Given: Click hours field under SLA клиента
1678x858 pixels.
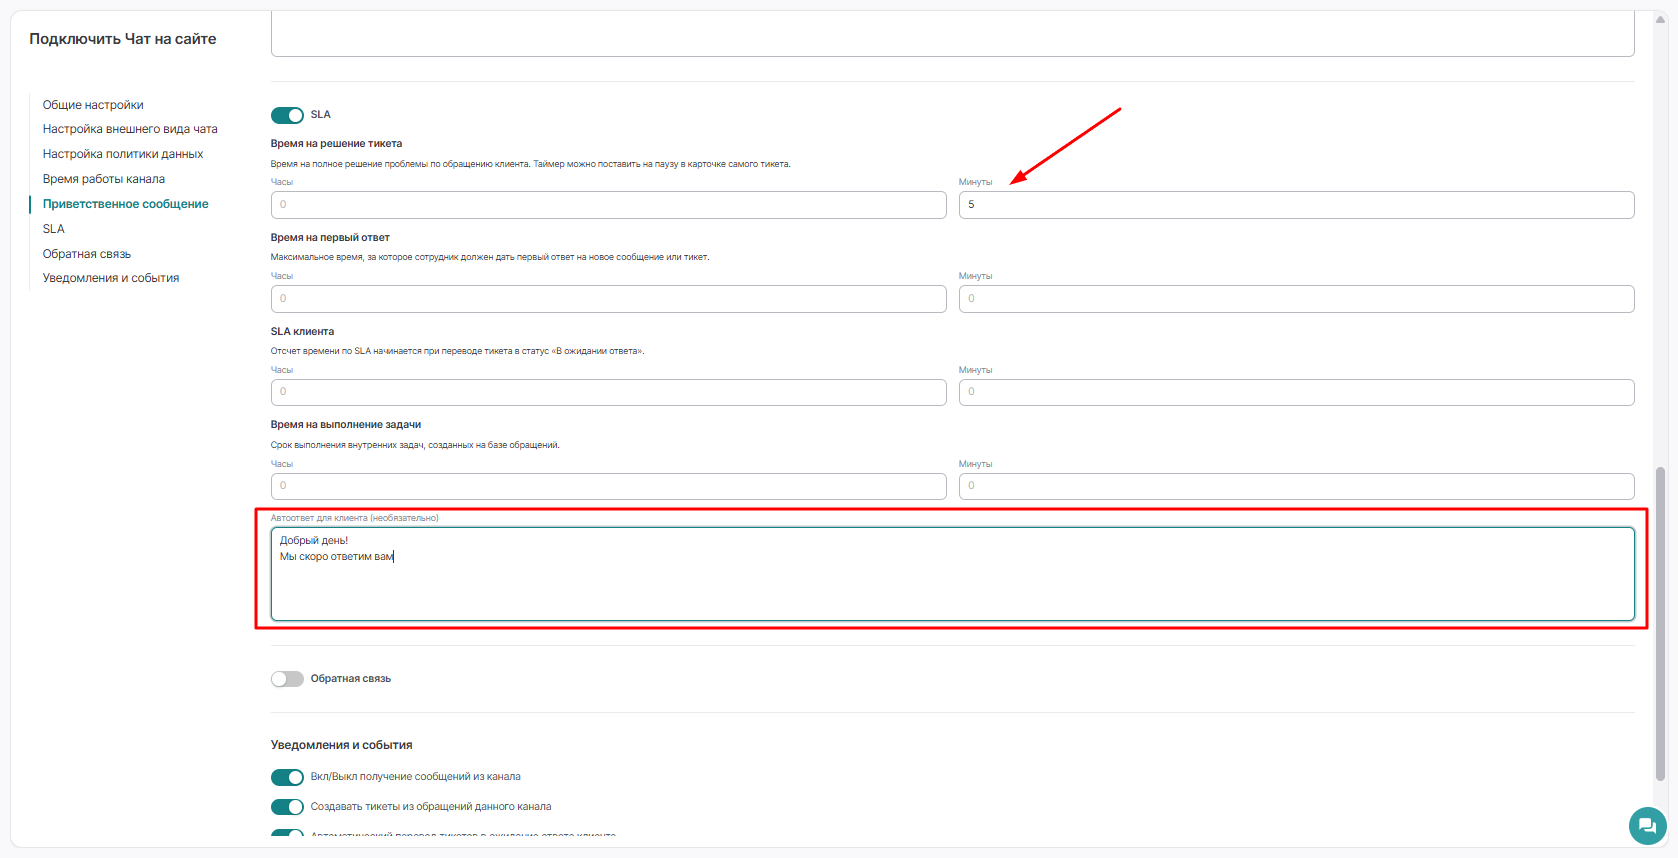Looking at the screenshot, I should click(x=608, y=392).
